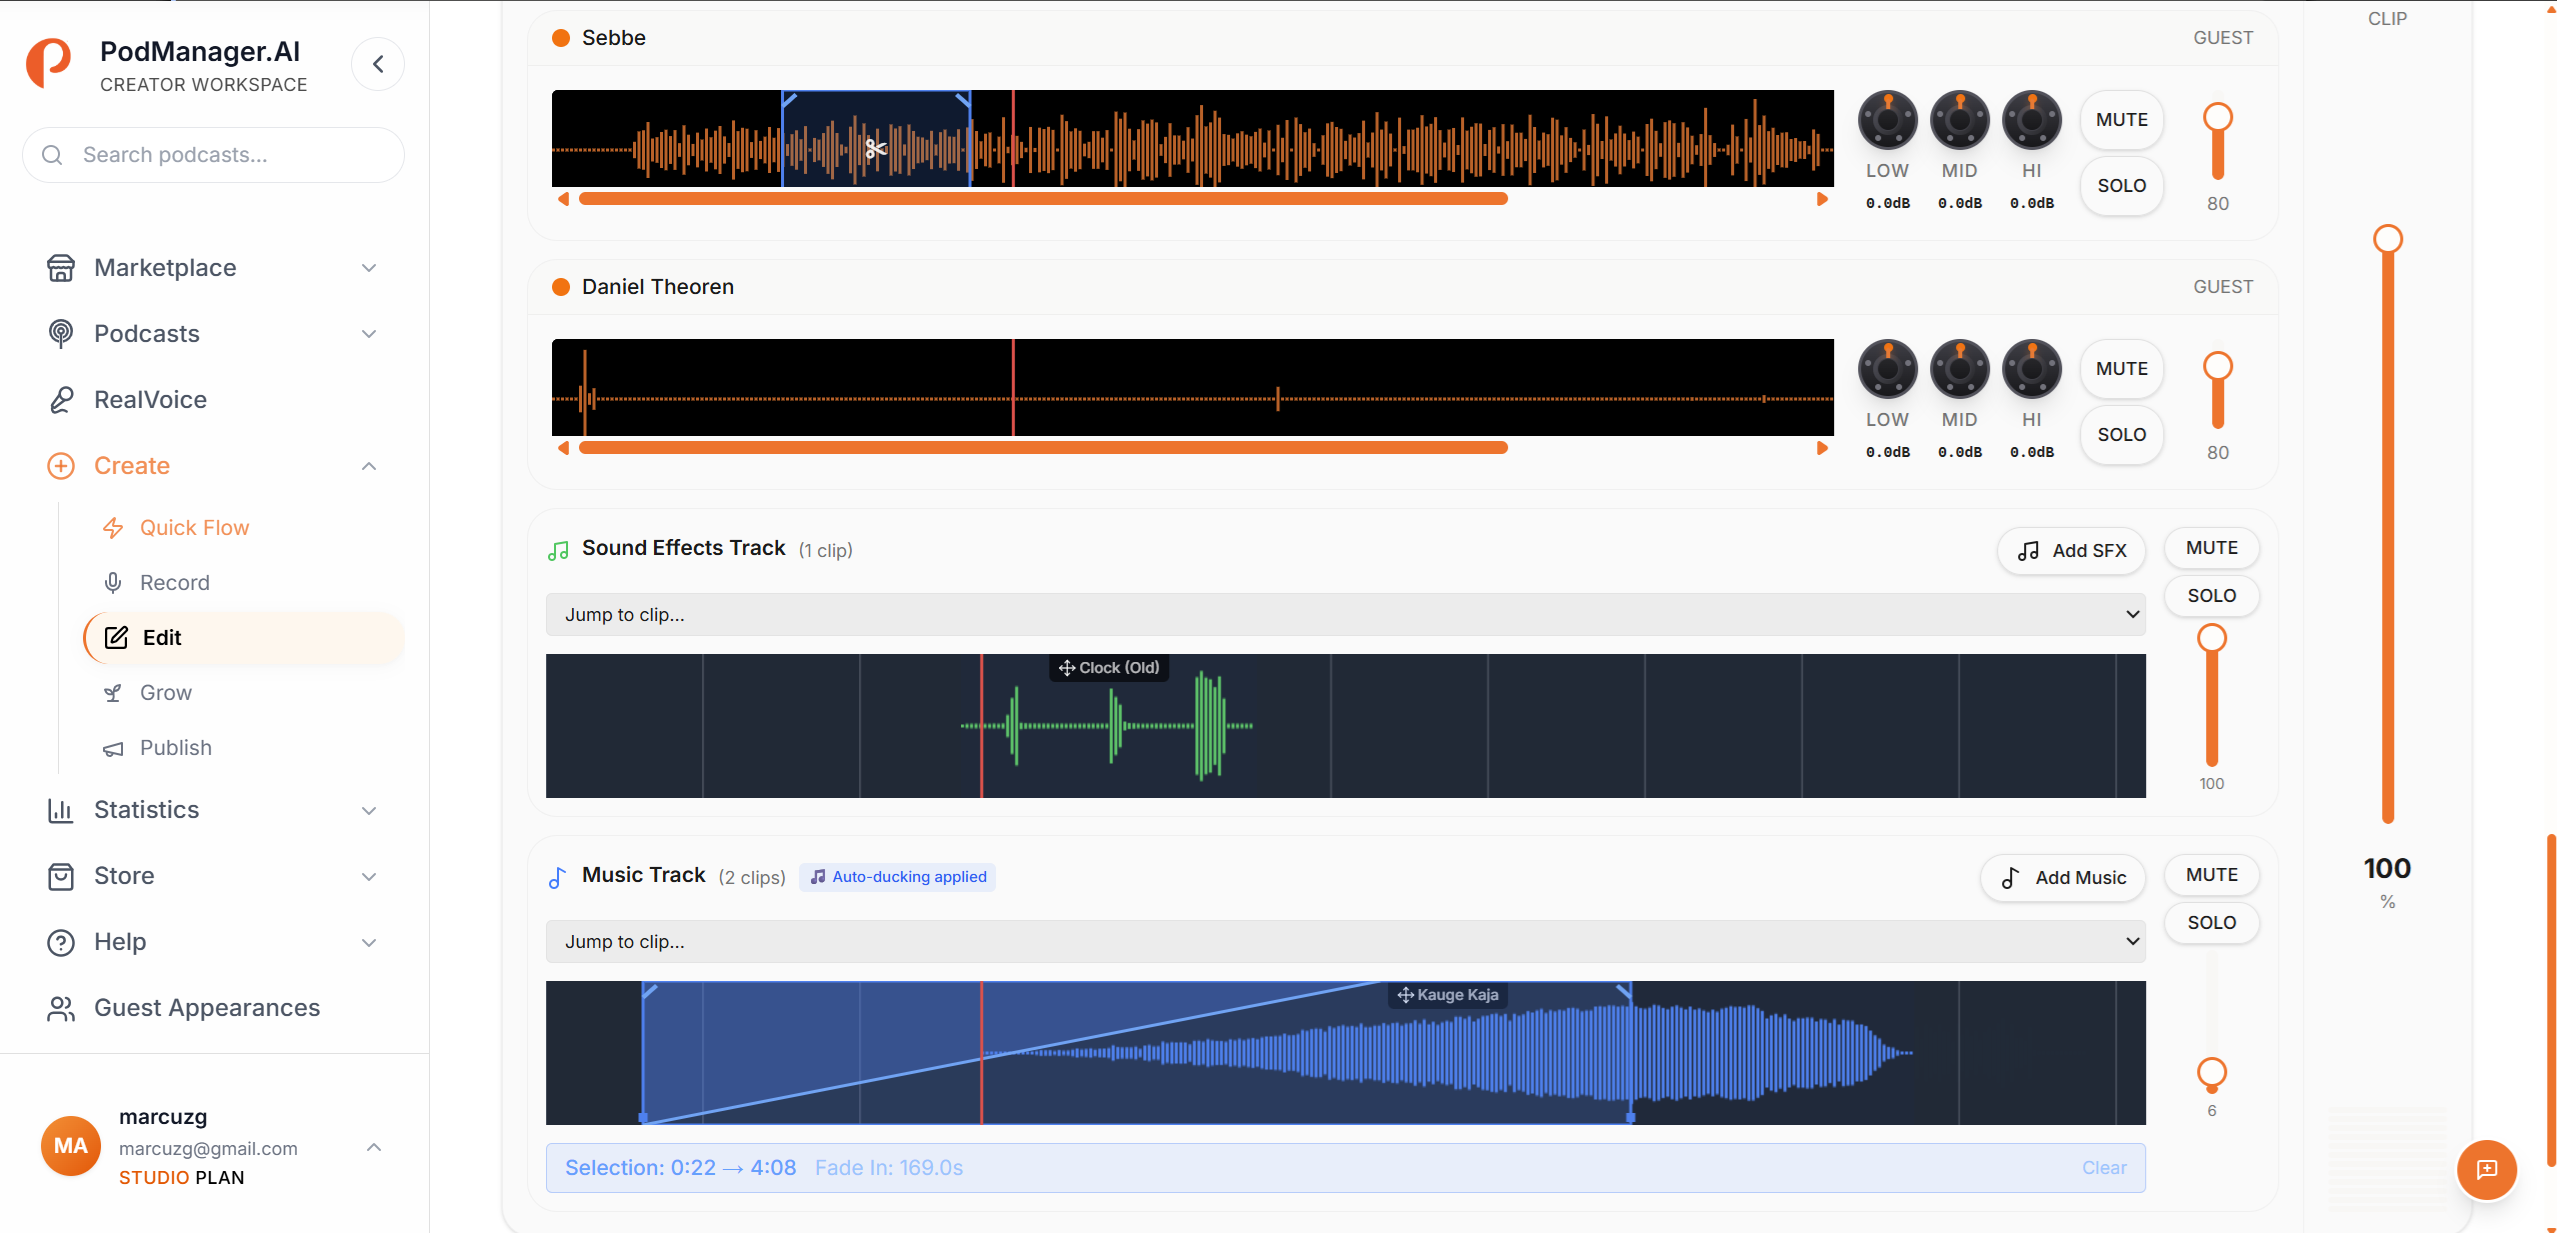Click the Guest Appearances people icon
The height and width of the screenshot is (1233, 2557).
tap(61, 1008)
